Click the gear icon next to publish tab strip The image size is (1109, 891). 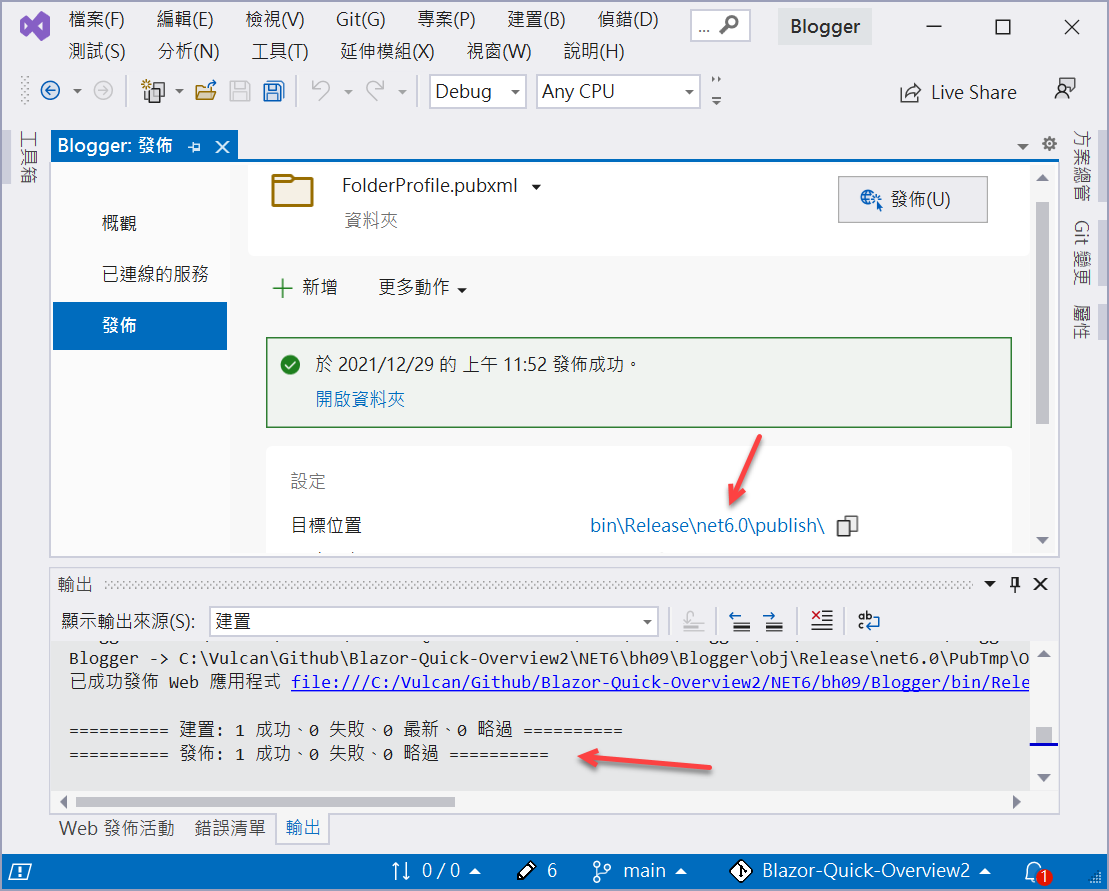[x=1050, y=144]
